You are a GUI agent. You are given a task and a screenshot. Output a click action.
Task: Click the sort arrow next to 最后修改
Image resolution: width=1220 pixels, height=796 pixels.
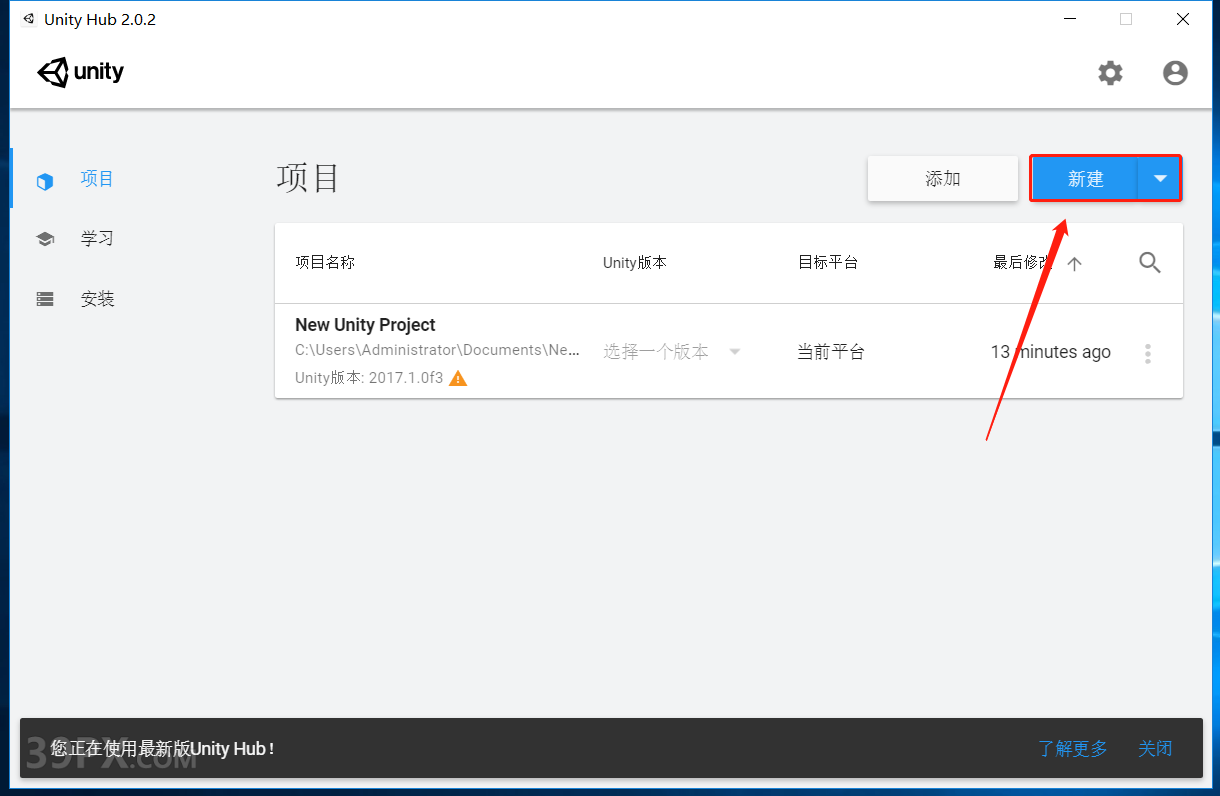[1075, 264]
